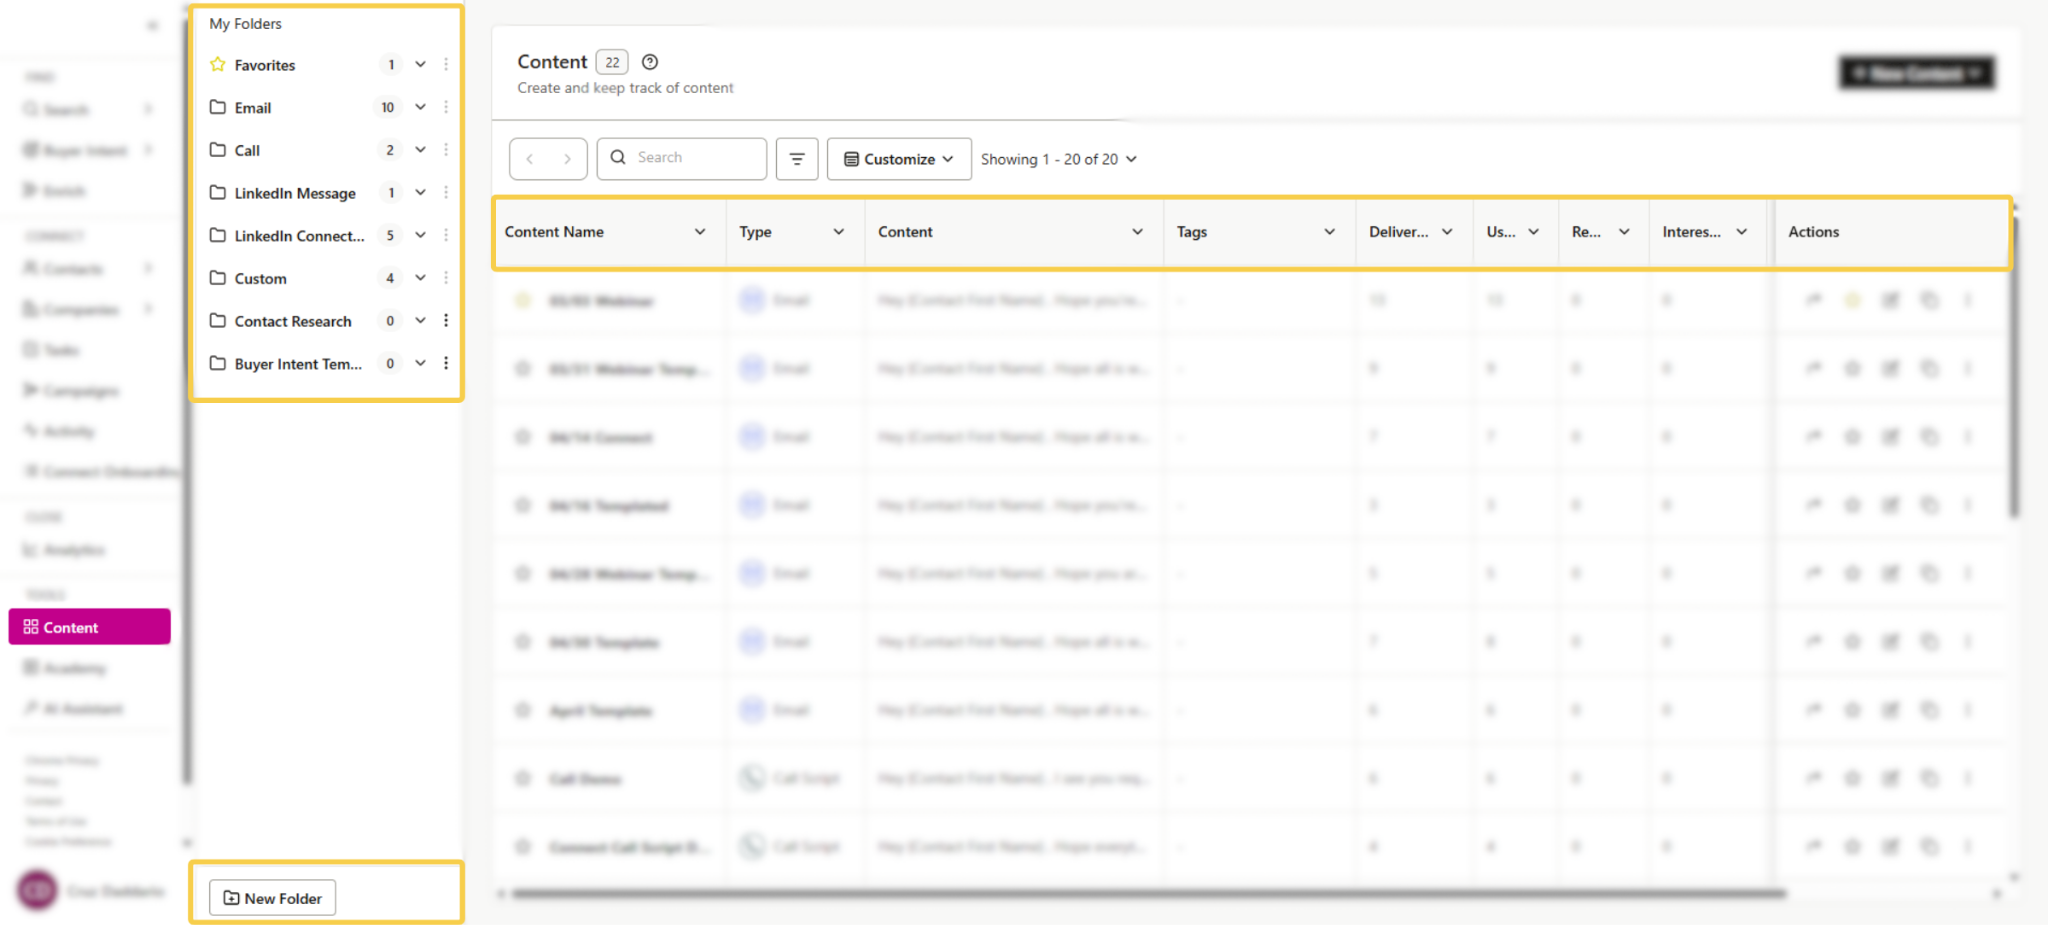Image resolution: width=2048 pixels, height=925 pixels.
Task: Click the Call folder icon
Action: pos(217,150)
